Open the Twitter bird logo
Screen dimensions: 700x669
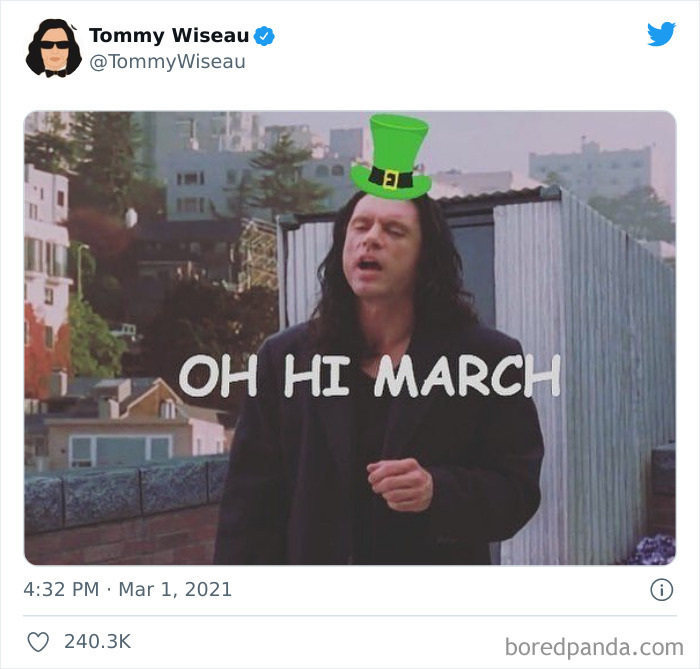point(661,33)
